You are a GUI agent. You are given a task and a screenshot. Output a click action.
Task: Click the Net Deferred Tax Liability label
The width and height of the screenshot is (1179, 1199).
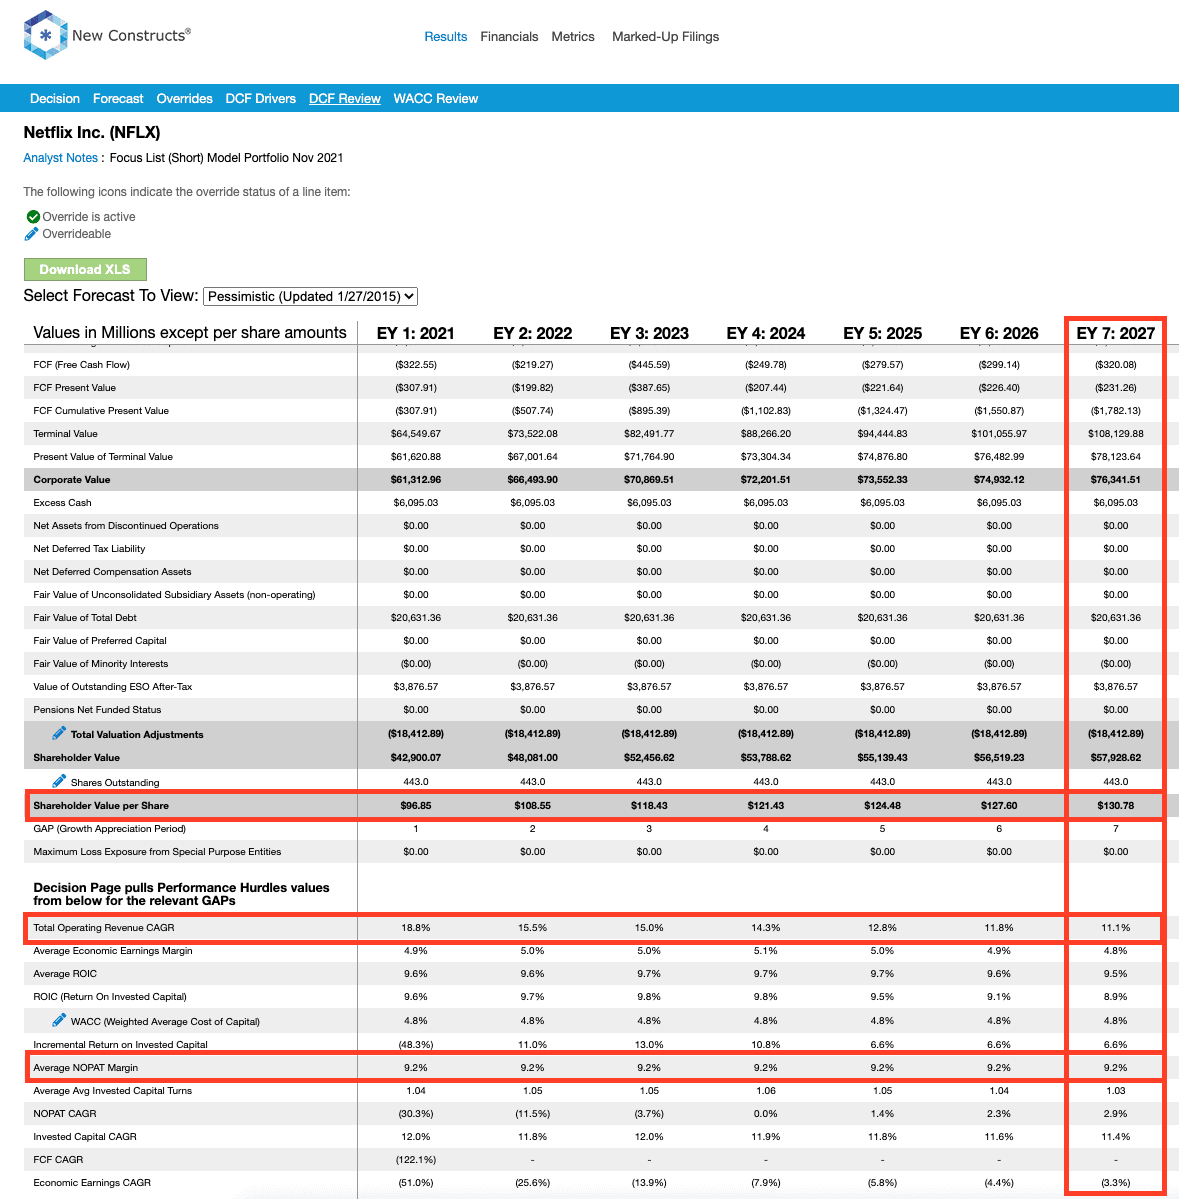click(89, 548)
